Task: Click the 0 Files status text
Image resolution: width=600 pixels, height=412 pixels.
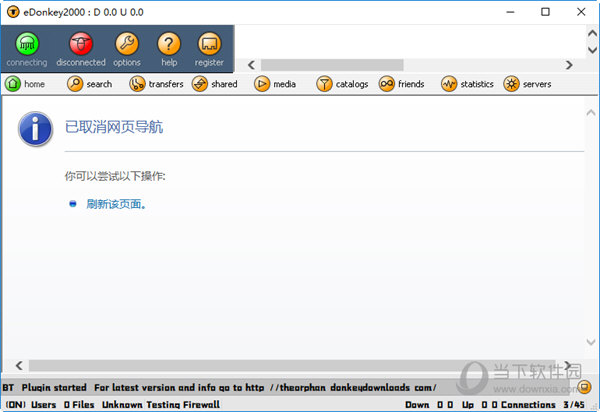Action: pyautogui.click(x=79, y=405)
